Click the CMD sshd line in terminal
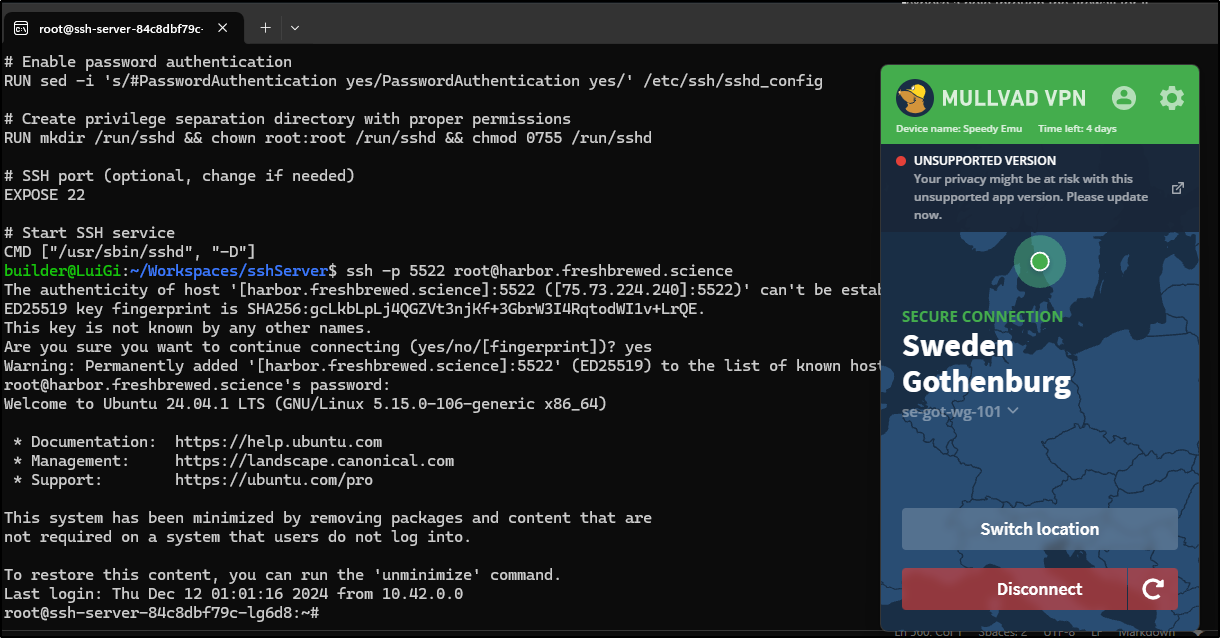 click(130, 252)
